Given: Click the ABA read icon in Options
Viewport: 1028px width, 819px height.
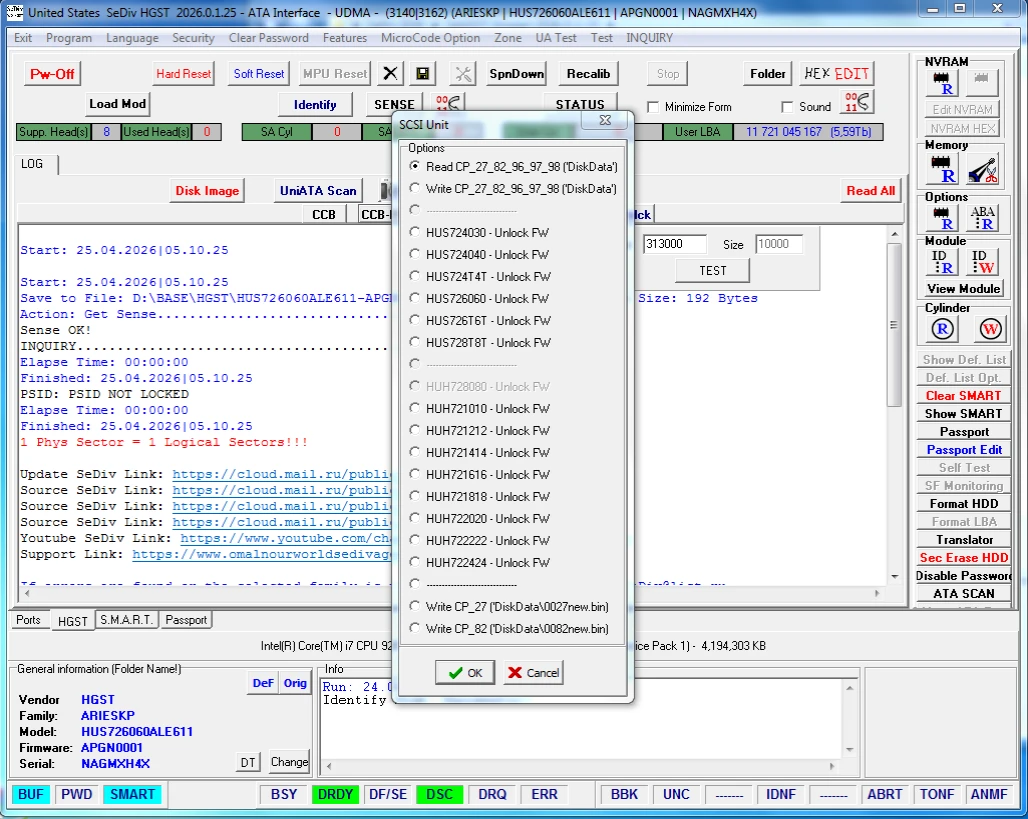Looking at the screenshot, I should pos(983,218).
